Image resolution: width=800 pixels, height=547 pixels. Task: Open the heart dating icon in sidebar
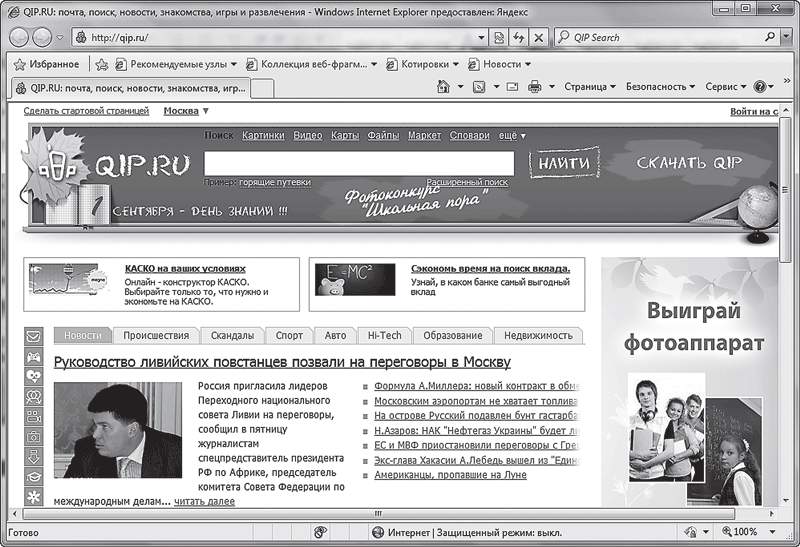point(33,376)
